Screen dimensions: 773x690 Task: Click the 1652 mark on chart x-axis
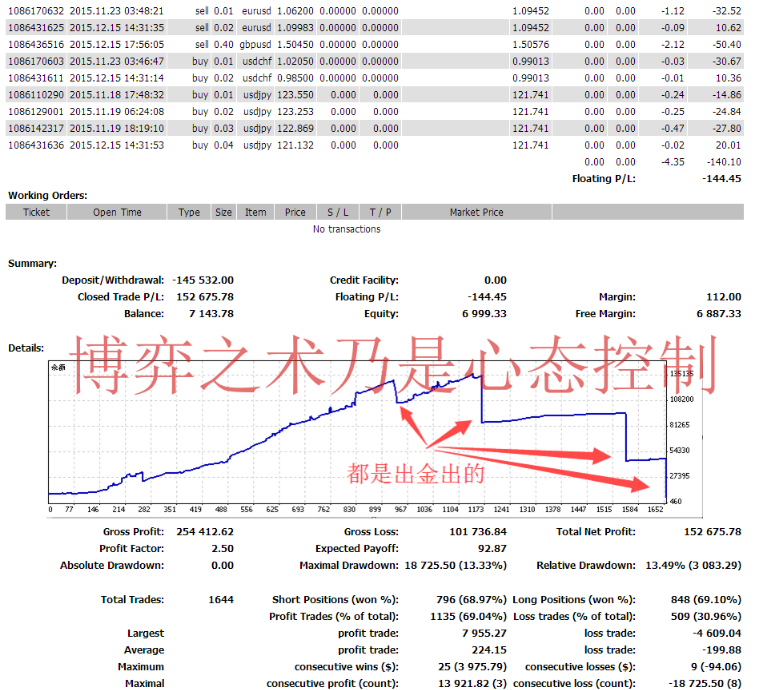click(x=657, y=509)
